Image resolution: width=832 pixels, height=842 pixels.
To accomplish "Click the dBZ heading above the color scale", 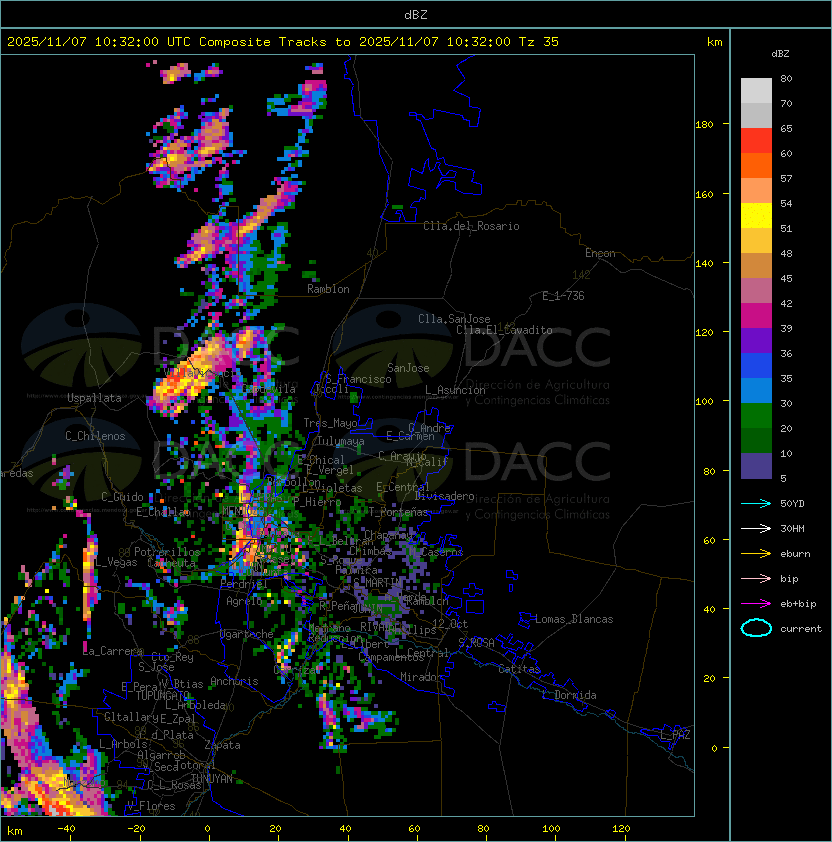I will point(780,54).
